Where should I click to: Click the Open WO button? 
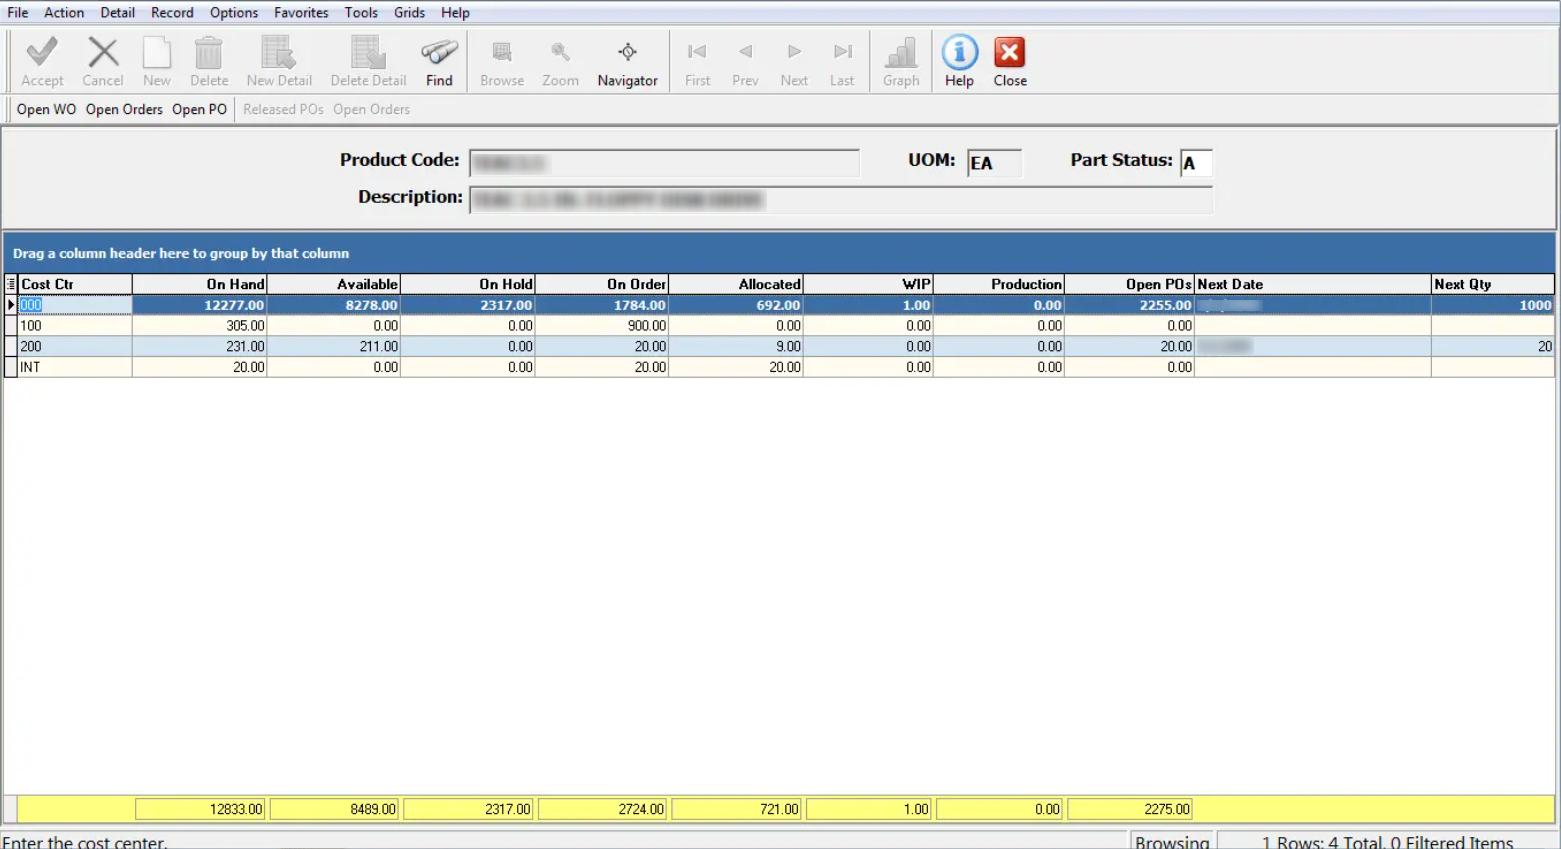(46, 109)
